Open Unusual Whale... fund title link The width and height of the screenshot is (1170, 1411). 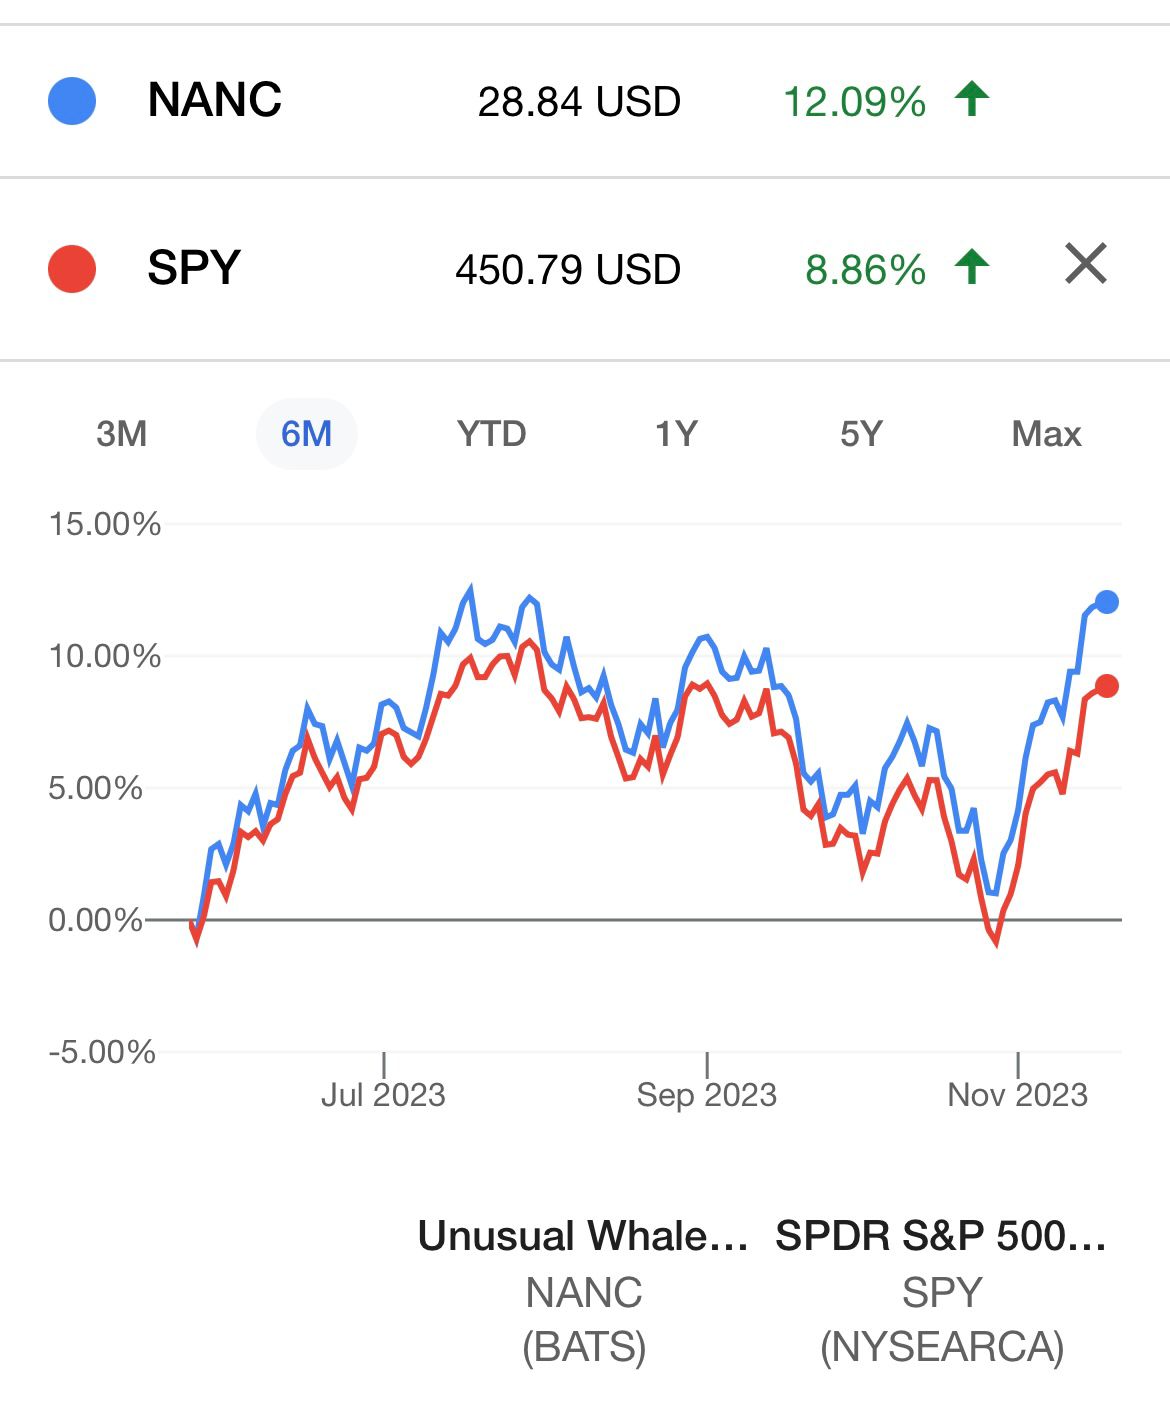[x=583, y=1236]
